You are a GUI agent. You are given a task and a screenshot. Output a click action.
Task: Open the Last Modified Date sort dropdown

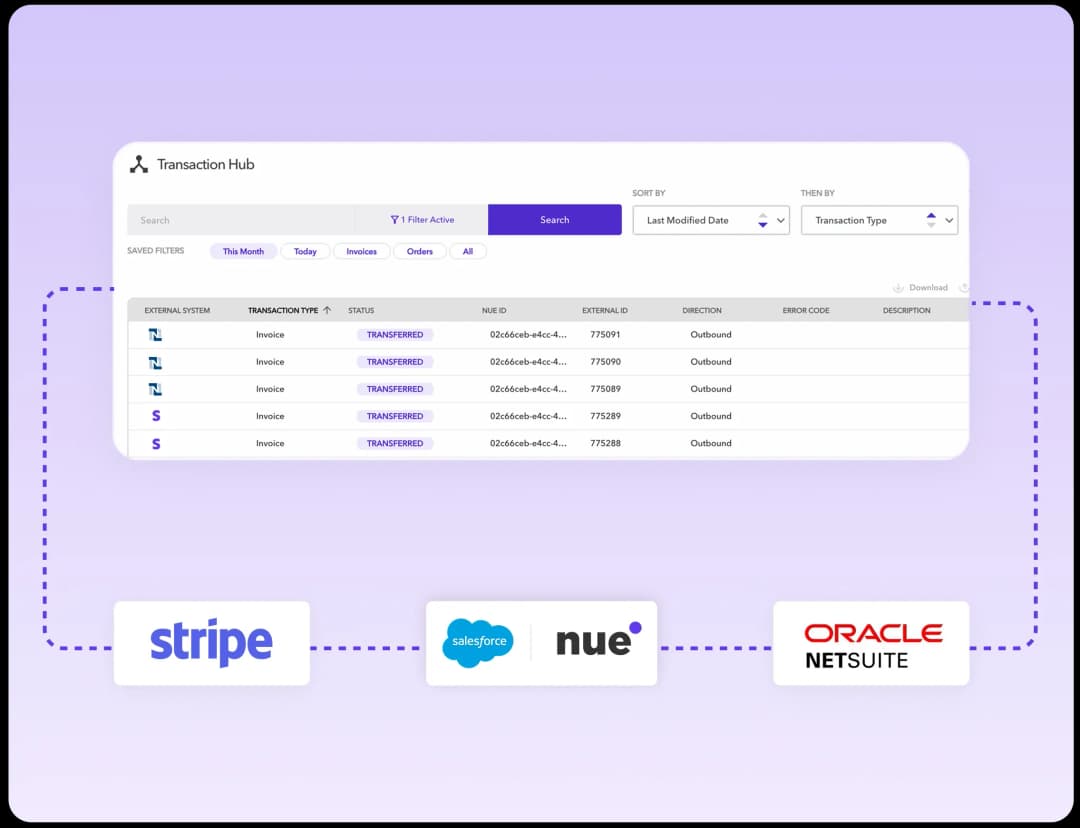pos(710,220)
